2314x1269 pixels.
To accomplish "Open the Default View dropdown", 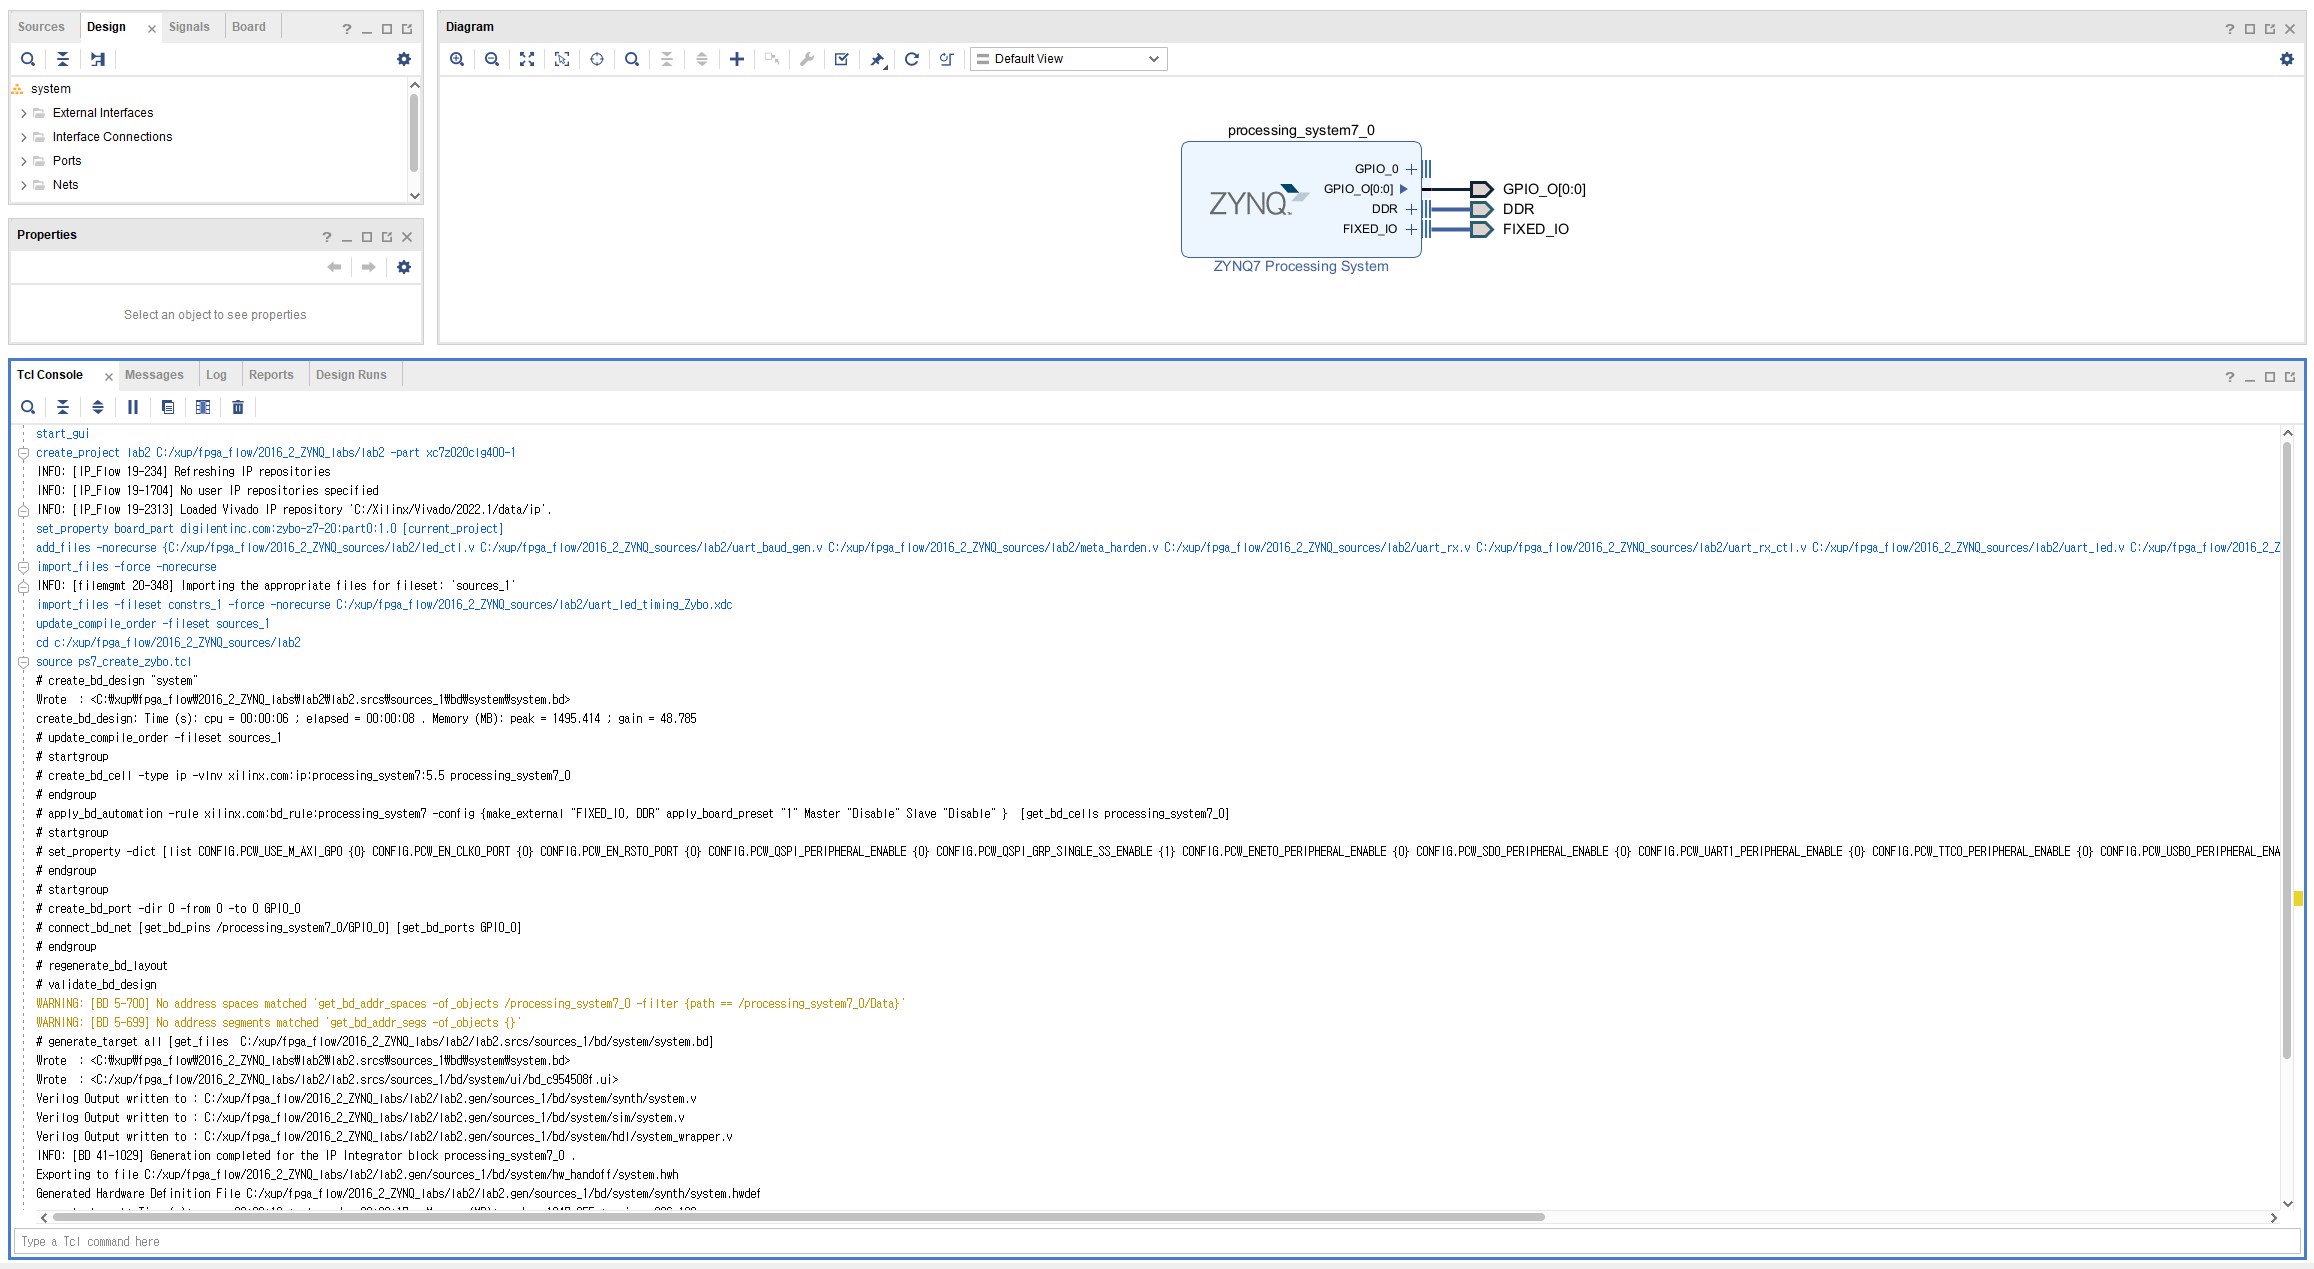I will point(1068,59).
